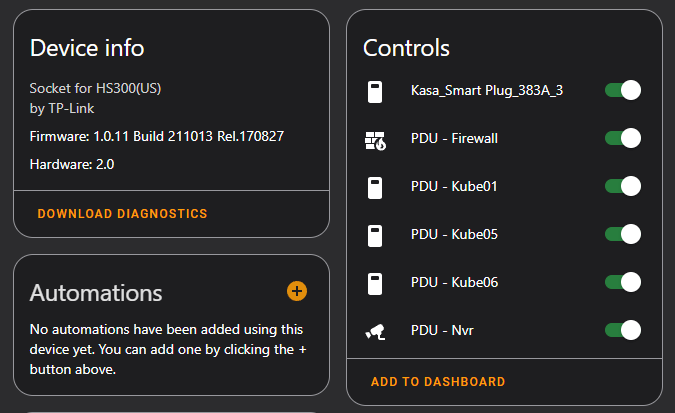
Task: Select the PDU - Kube01 entity name
Action: (x=454, y=186)
